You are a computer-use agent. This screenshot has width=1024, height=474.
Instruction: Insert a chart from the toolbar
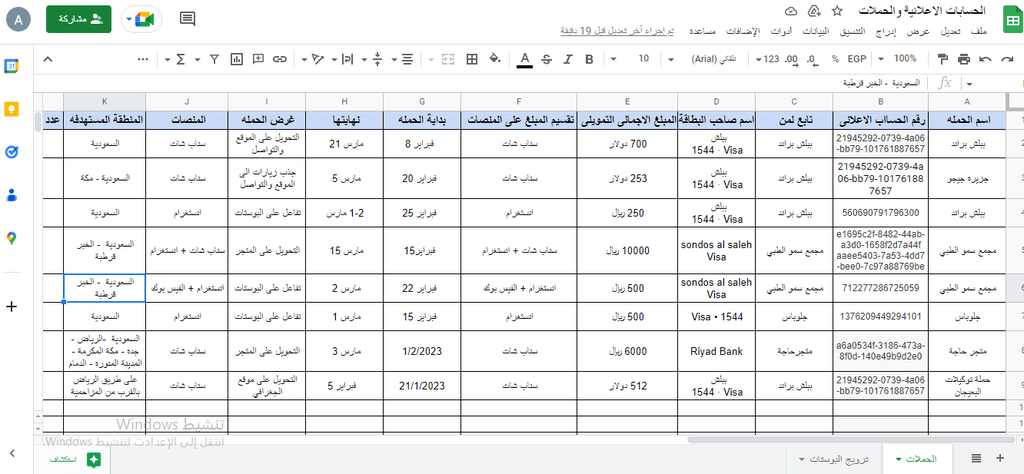(x=236, y=59)
